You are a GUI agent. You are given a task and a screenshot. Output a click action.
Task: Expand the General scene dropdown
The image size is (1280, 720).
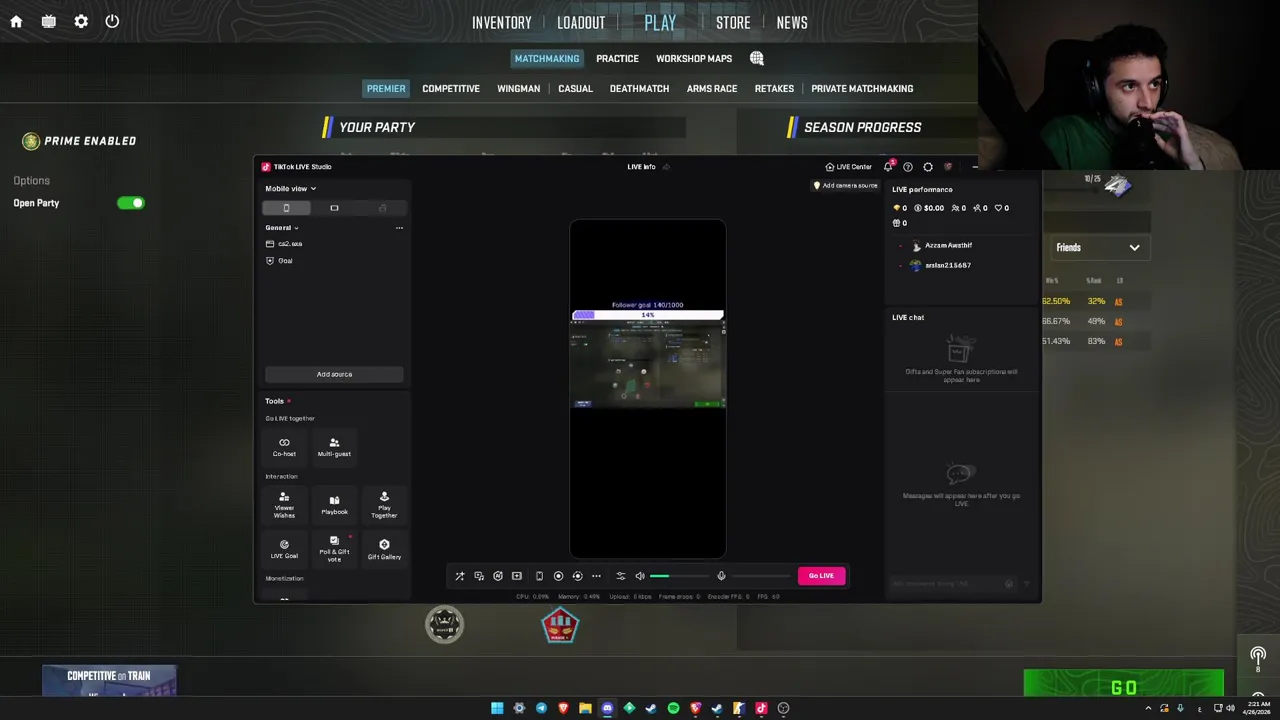coord(281,228)
